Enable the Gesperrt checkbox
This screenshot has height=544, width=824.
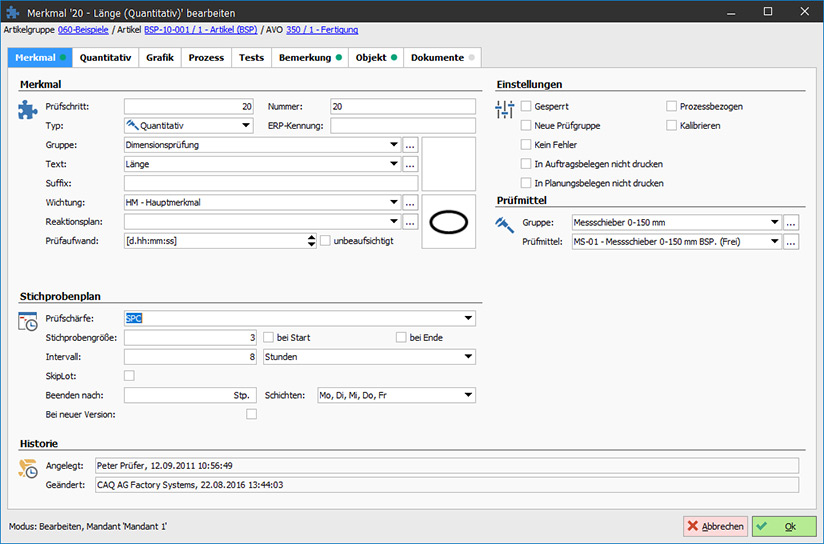(x=526, y=106)
